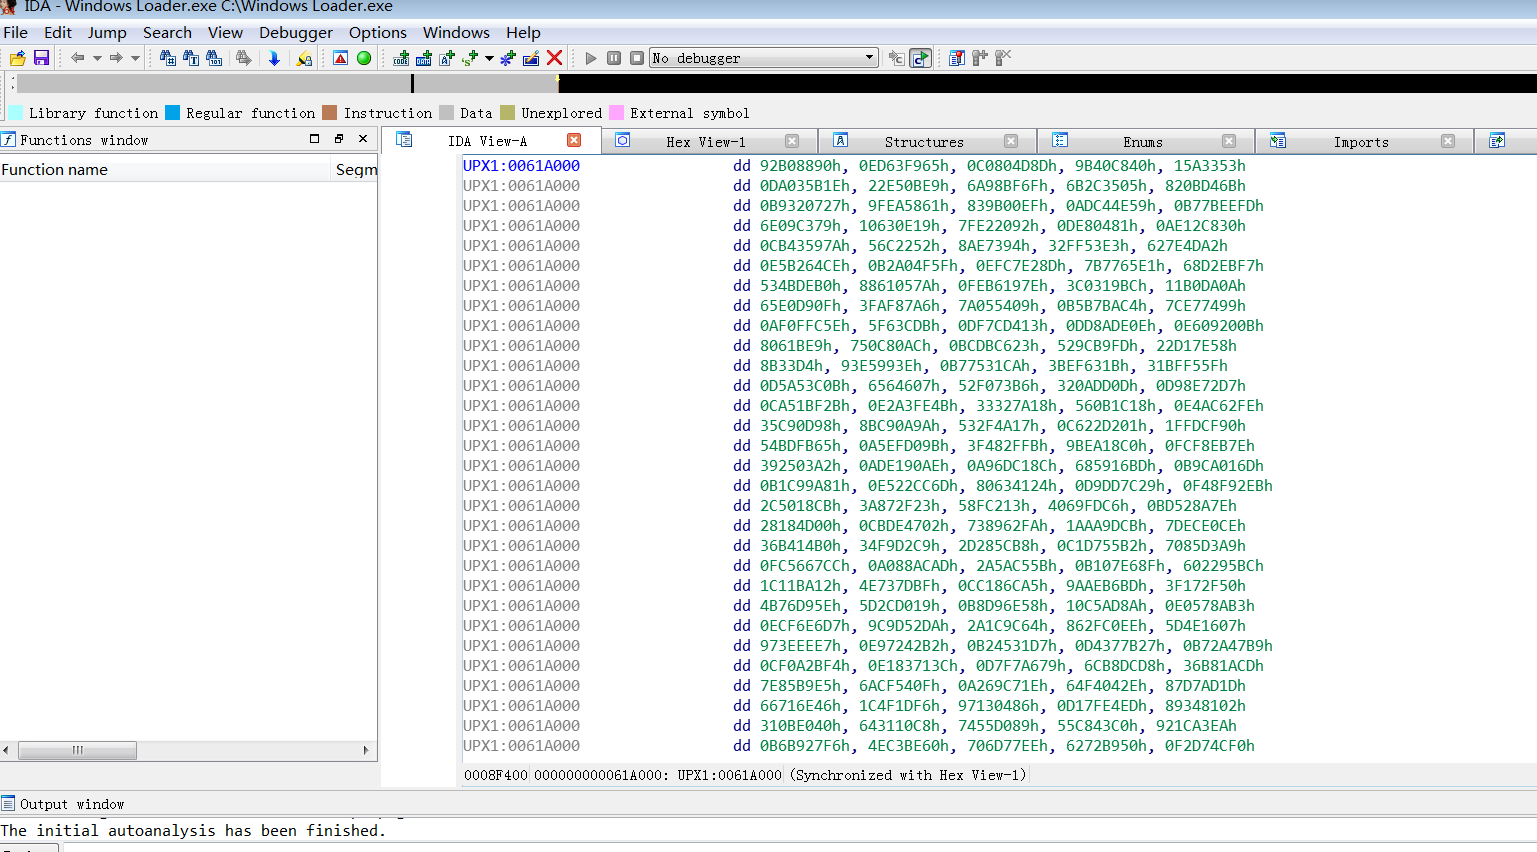Close the IDA View-A tab
Screen dimensions: 1537x852
point(574,140)
